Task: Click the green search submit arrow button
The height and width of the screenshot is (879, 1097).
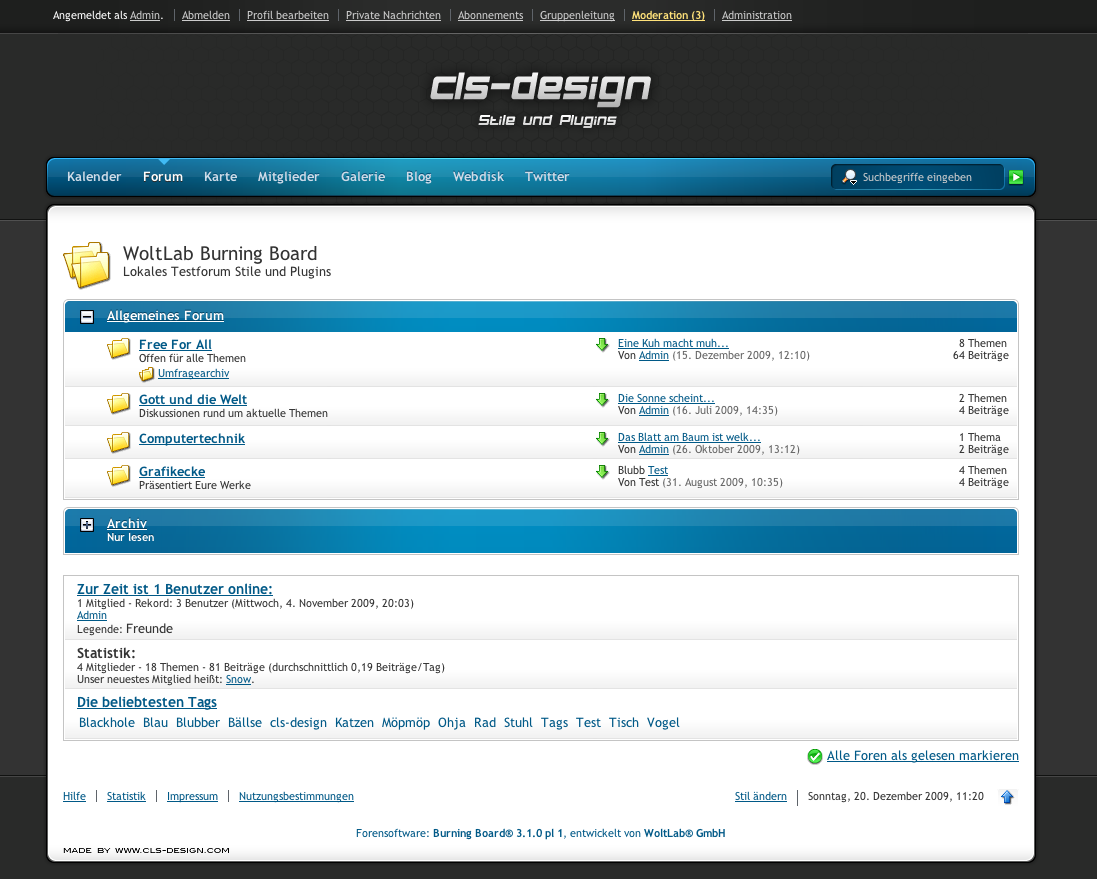Action: click(1016, 177)
